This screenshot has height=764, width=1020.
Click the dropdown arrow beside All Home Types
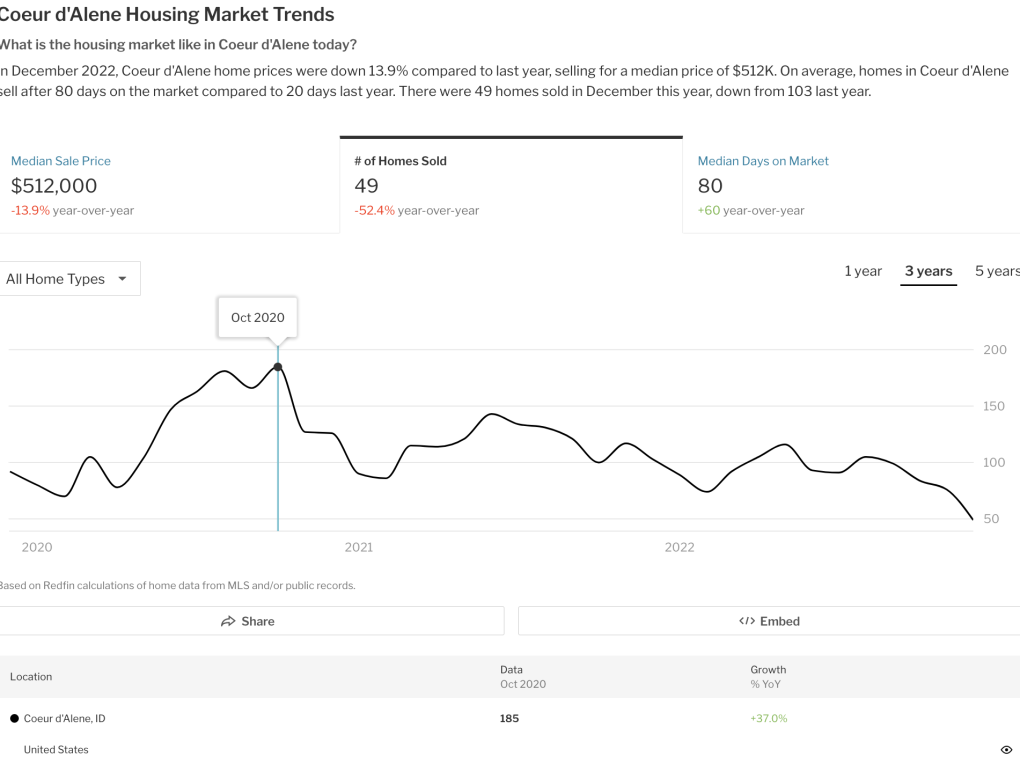pos(122,279)
